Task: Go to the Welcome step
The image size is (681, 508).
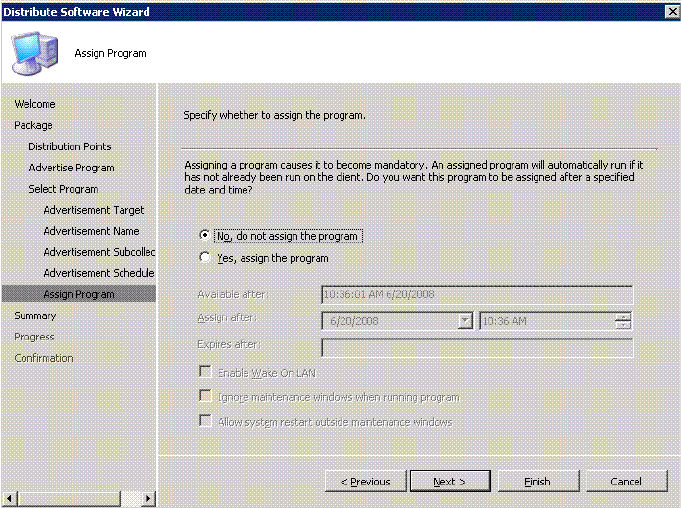Action: (35, 104)
